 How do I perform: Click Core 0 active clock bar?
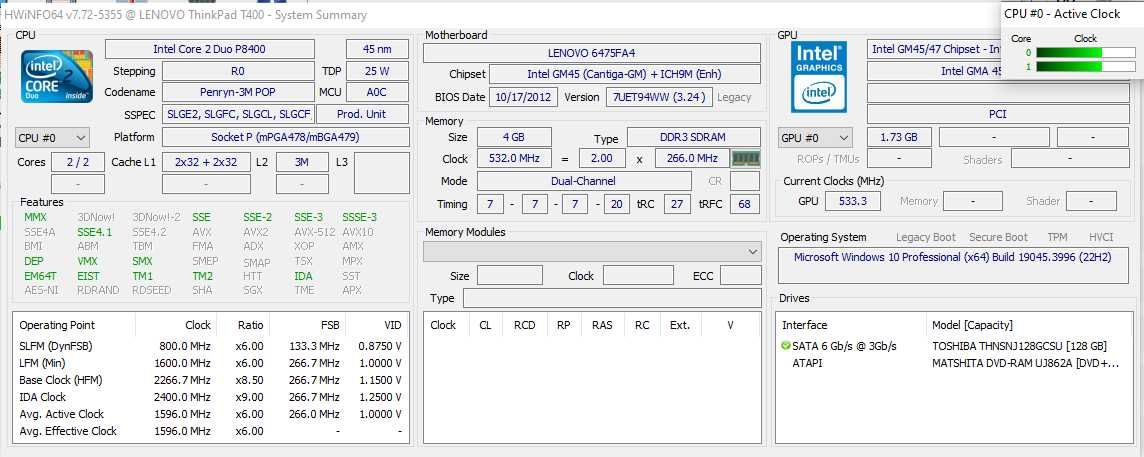tap(1086, 53)
